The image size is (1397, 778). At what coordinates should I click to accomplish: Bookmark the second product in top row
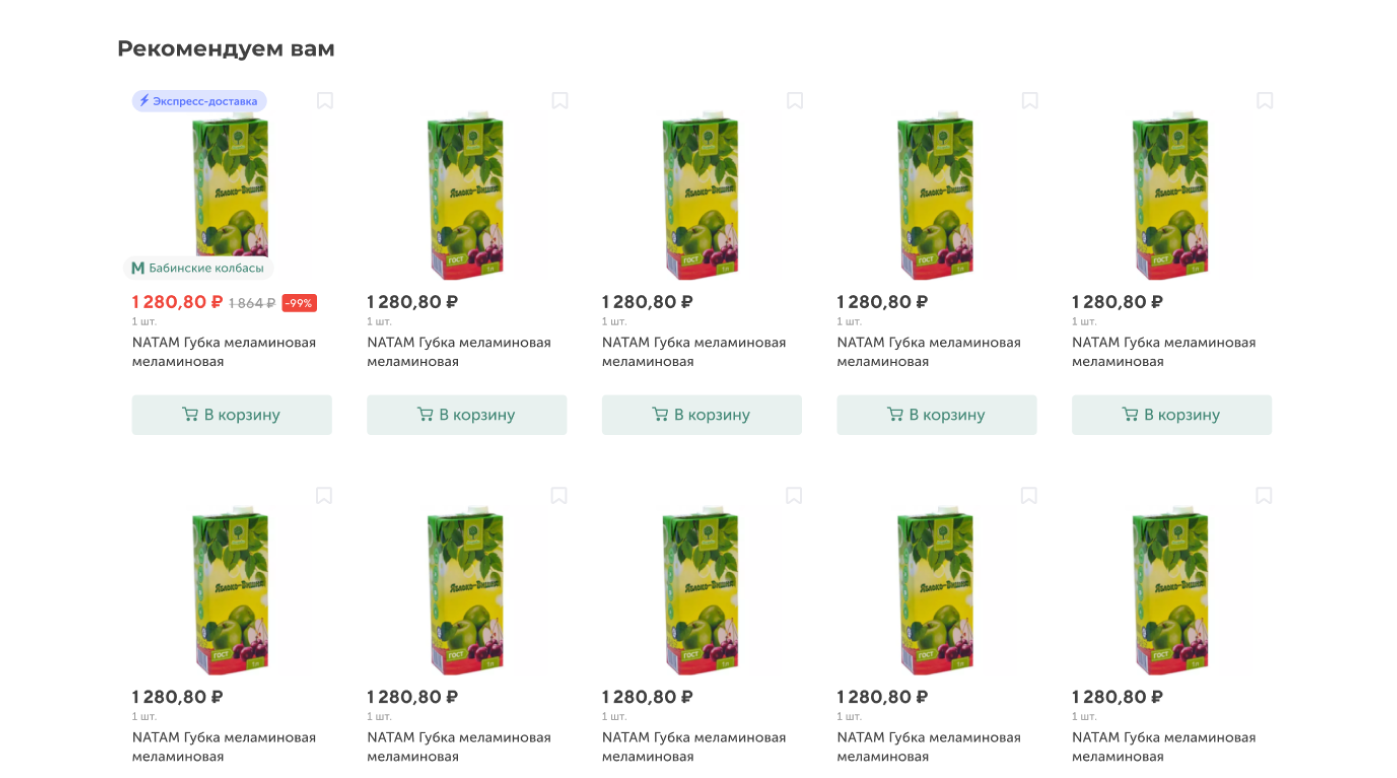pyautogui.click(x=560, y=100)
